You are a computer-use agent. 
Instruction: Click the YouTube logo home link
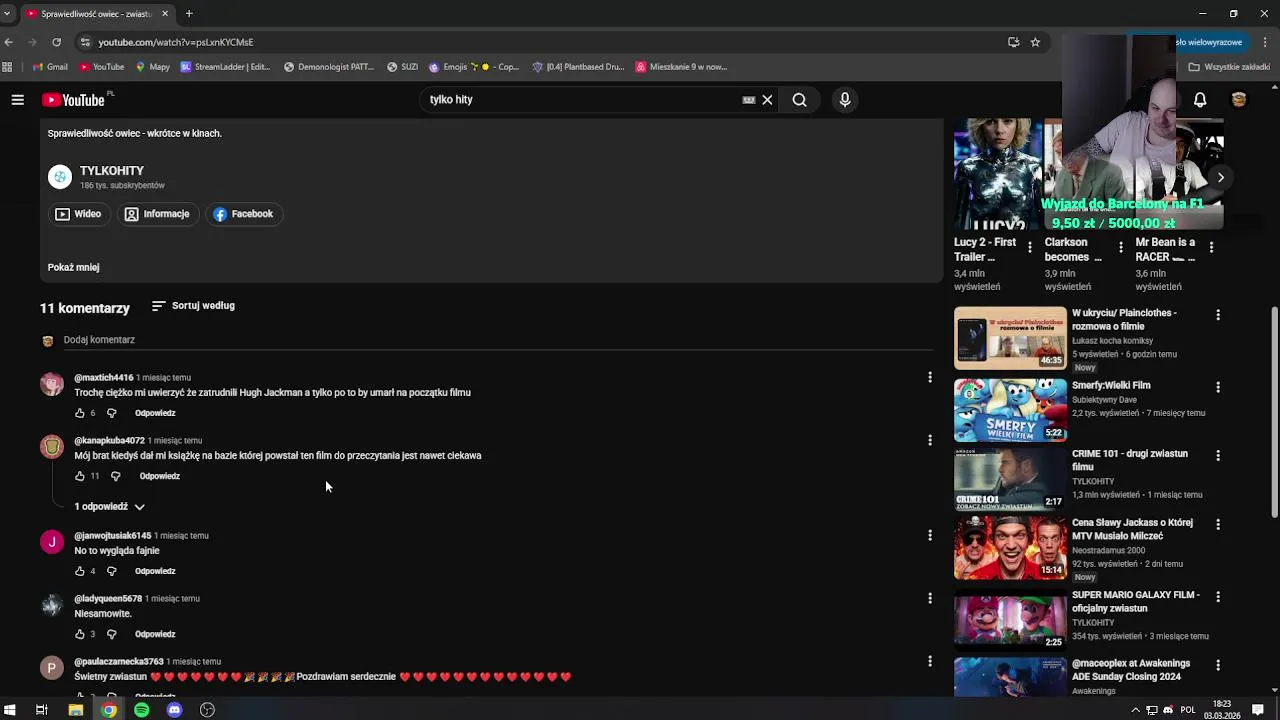coord(74,100)
